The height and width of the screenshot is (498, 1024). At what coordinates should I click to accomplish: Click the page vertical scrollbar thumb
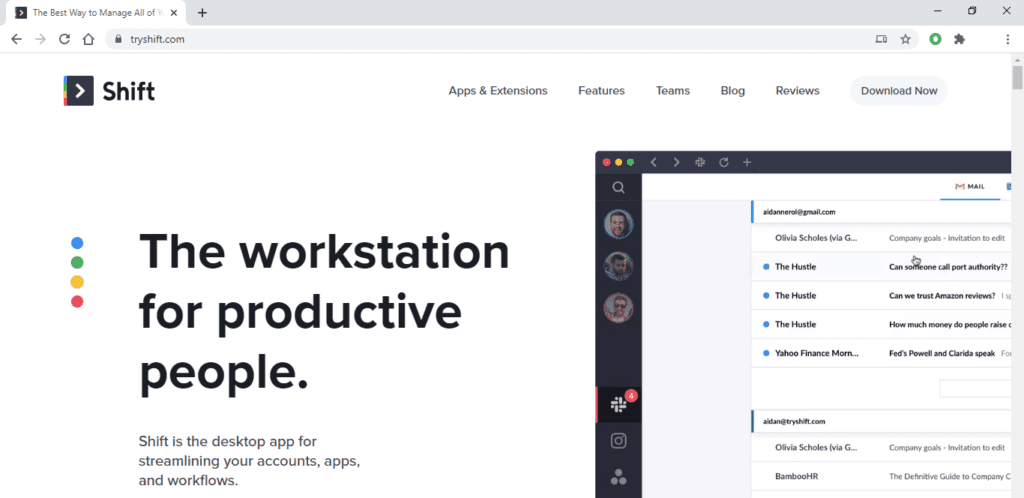tap(1017, 76)
